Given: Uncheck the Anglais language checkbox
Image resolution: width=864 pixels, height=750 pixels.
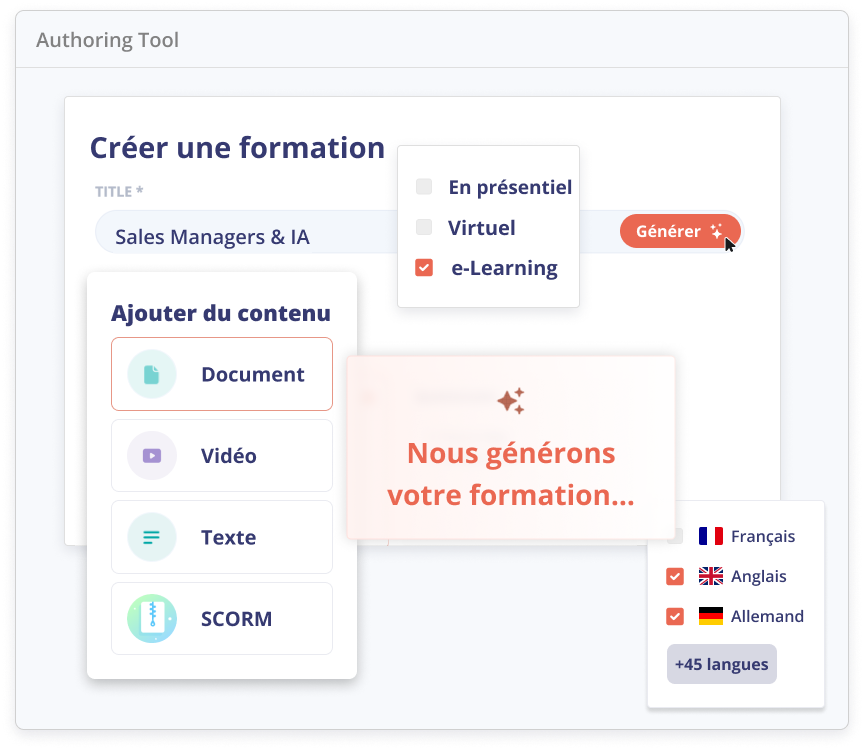Looking at the screenshot, I should (675, 576).
